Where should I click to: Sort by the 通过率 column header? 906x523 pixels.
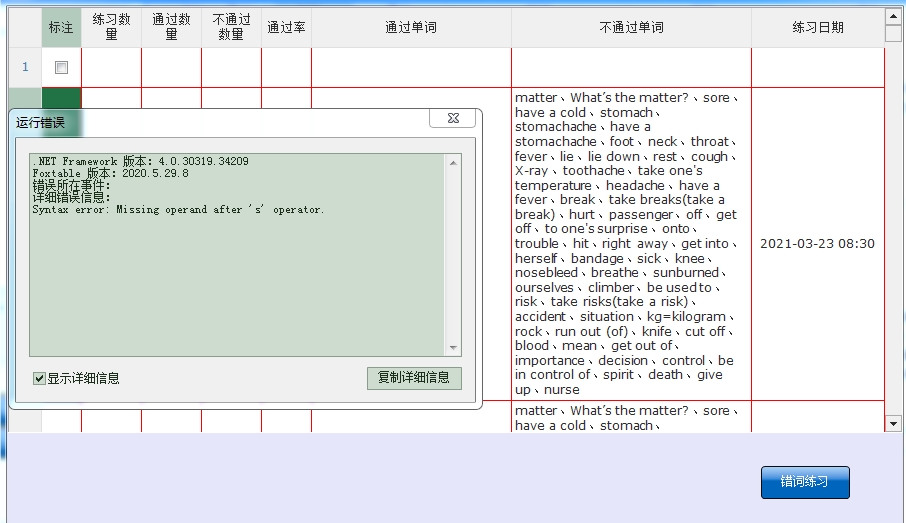pyautogui.click(x=287, y=27)
